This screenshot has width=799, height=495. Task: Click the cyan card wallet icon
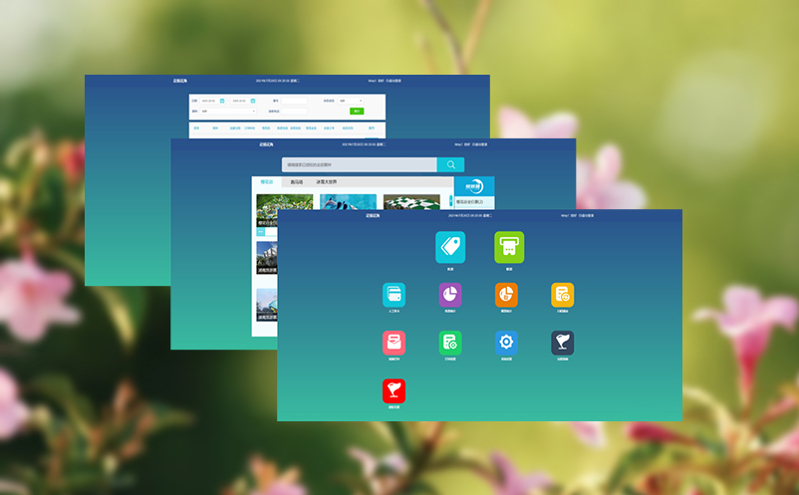coord(394,294)
